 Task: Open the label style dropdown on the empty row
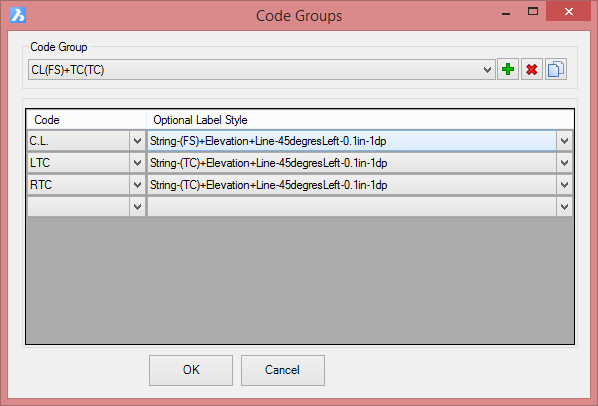coord(564,207)
